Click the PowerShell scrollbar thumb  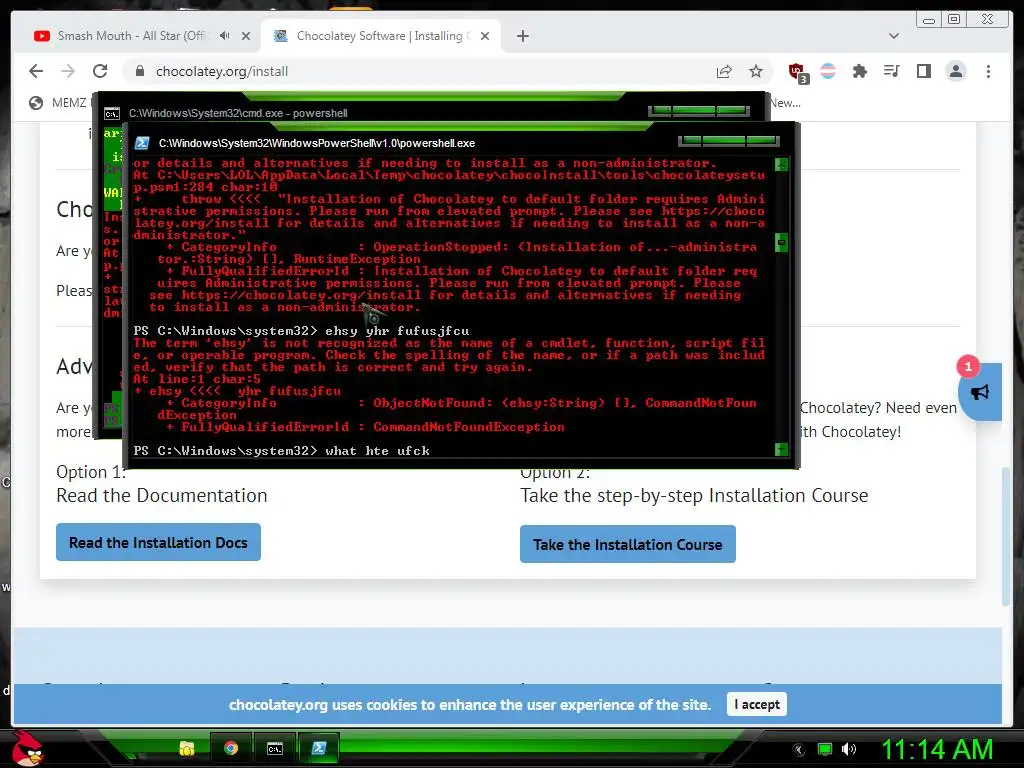(x=781, y=243)
